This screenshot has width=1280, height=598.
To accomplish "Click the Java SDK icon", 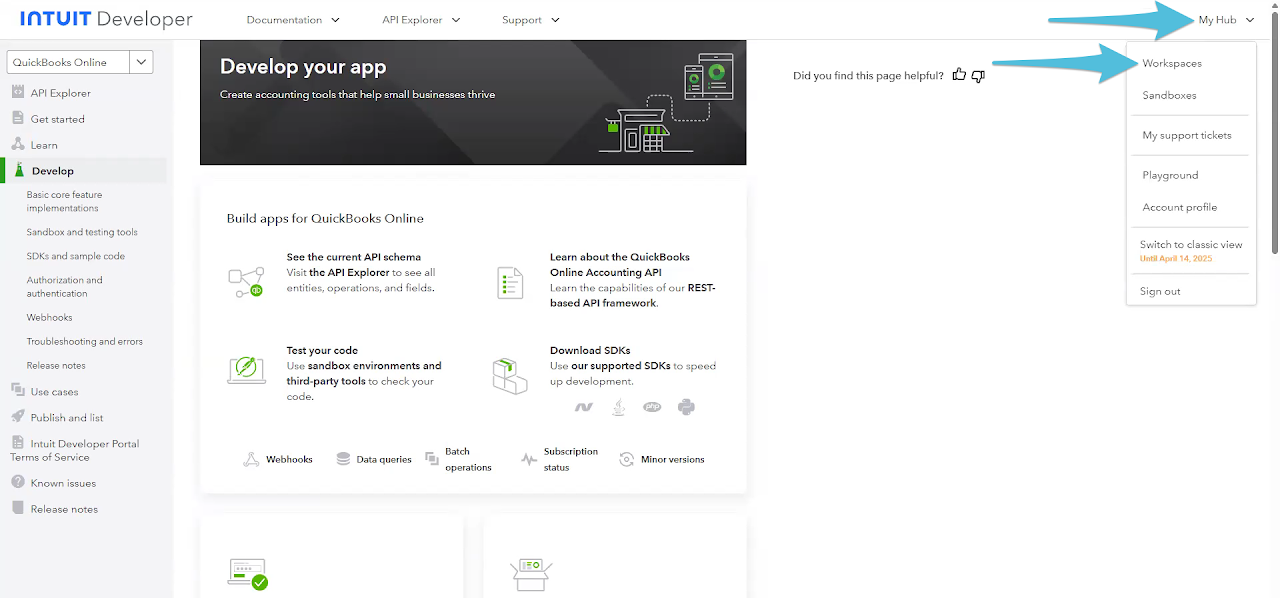I will (620, 407).
